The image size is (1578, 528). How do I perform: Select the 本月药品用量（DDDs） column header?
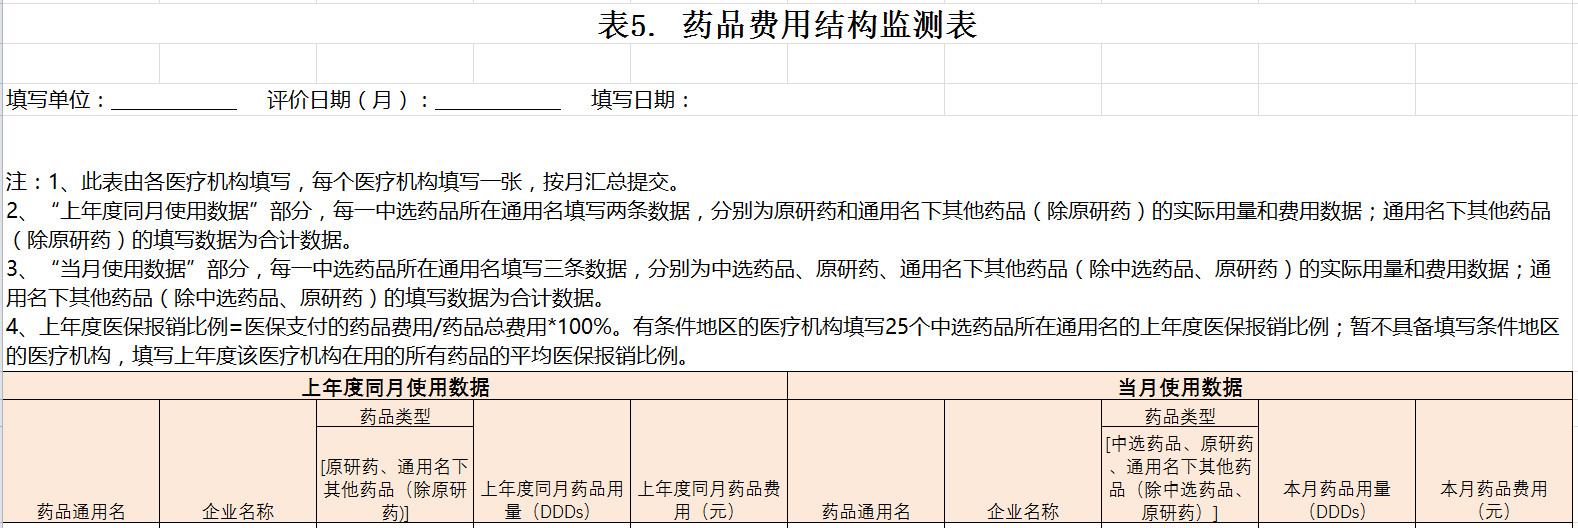[x=1337, y=500]
